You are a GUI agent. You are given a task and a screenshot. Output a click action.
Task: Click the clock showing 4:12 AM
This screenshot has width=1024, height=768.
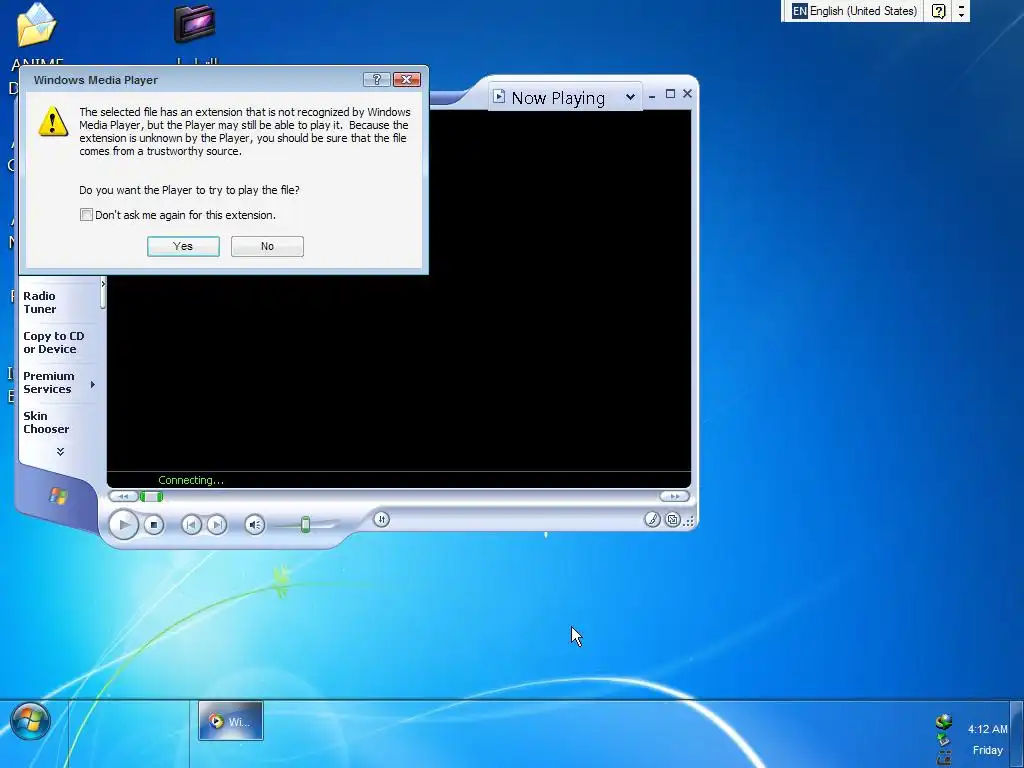click(987, 729)
